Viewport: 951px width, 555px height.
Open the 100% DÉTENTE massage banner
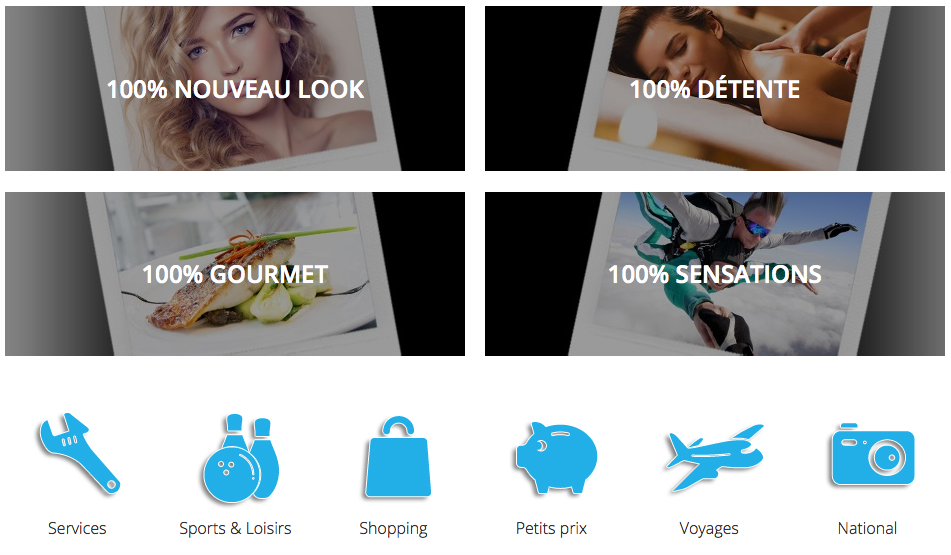pos(714,89)
